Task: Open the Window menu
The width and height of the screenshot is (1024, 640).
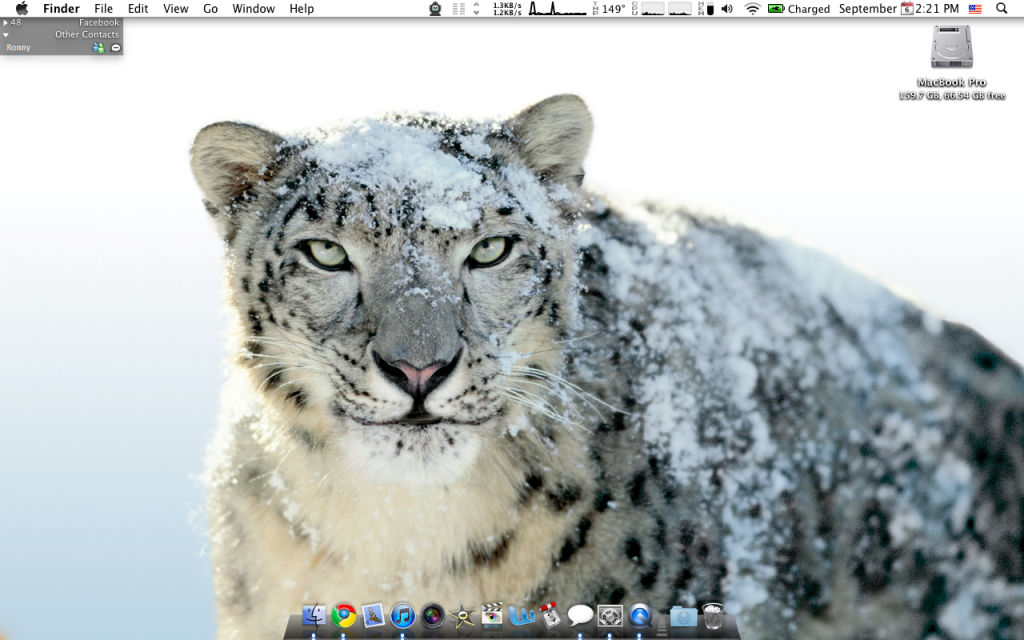Action: pyautogui.click(x=253, y=8)
